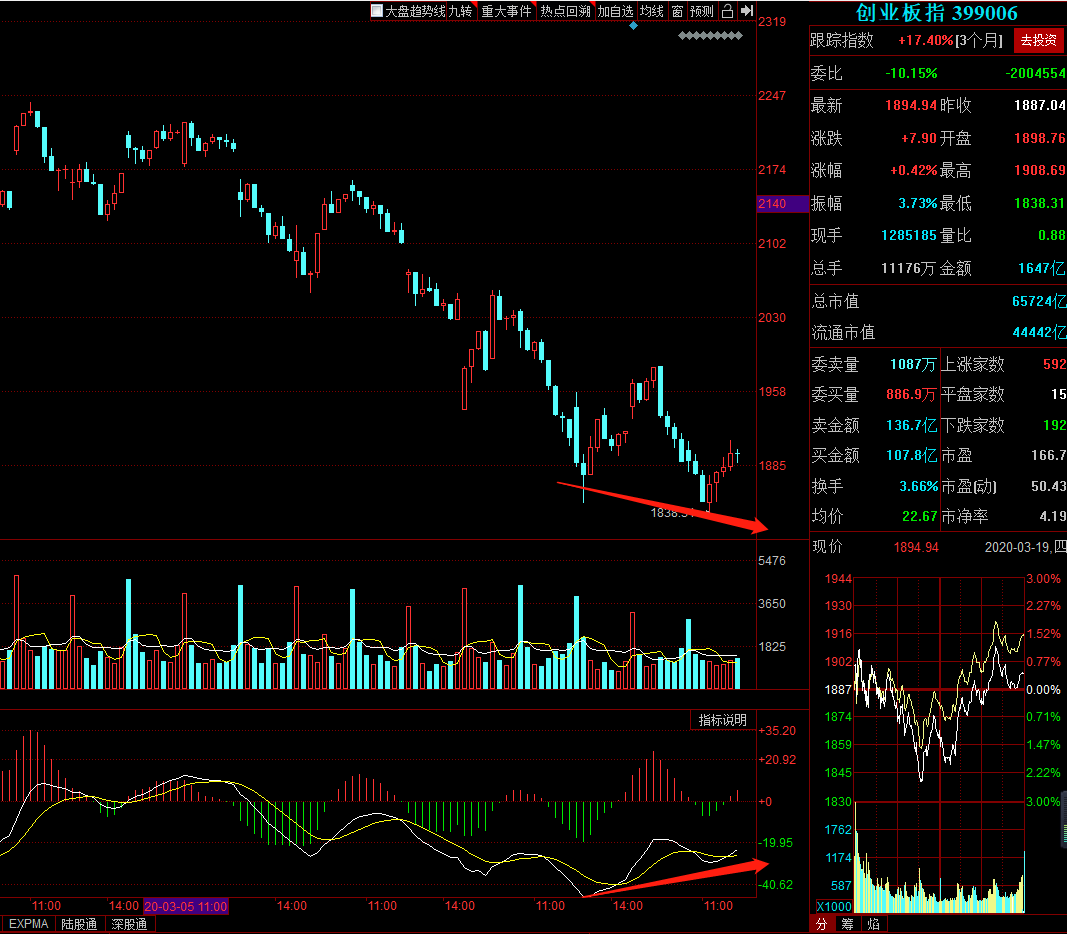Switch to the 深股通 tab
Image resolution: width=1067 pixels, height=934 pixels.
tap(129, 924)
